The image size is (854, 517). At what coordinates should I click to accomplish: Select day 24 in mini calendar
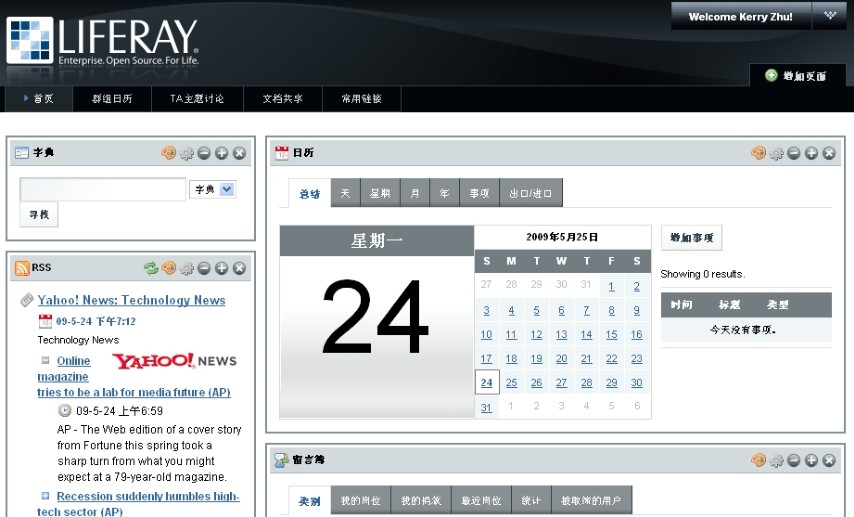tap(487, 382)
